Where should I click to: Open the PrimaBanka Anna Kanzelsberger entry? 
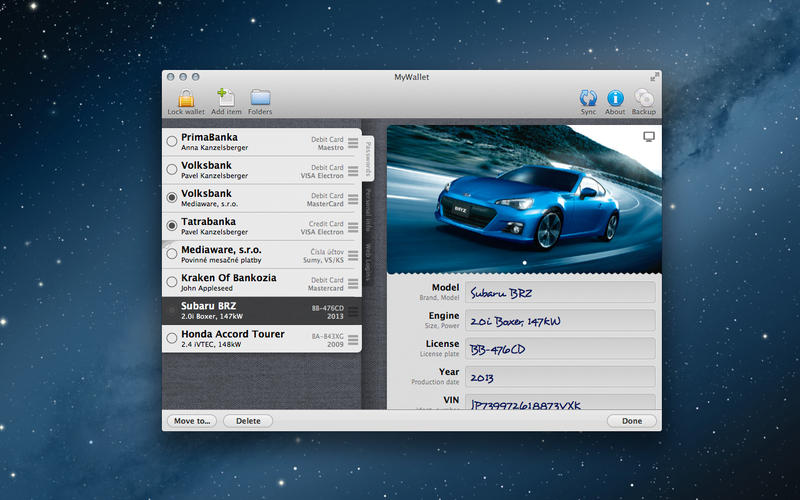[262, 142]
